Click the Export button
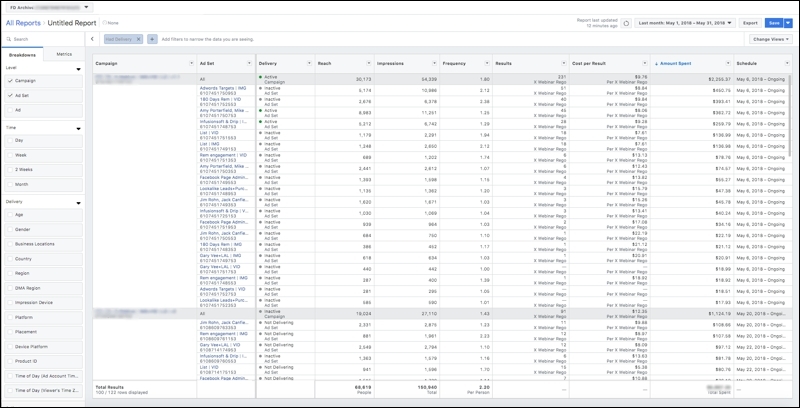 click(750, 23)
